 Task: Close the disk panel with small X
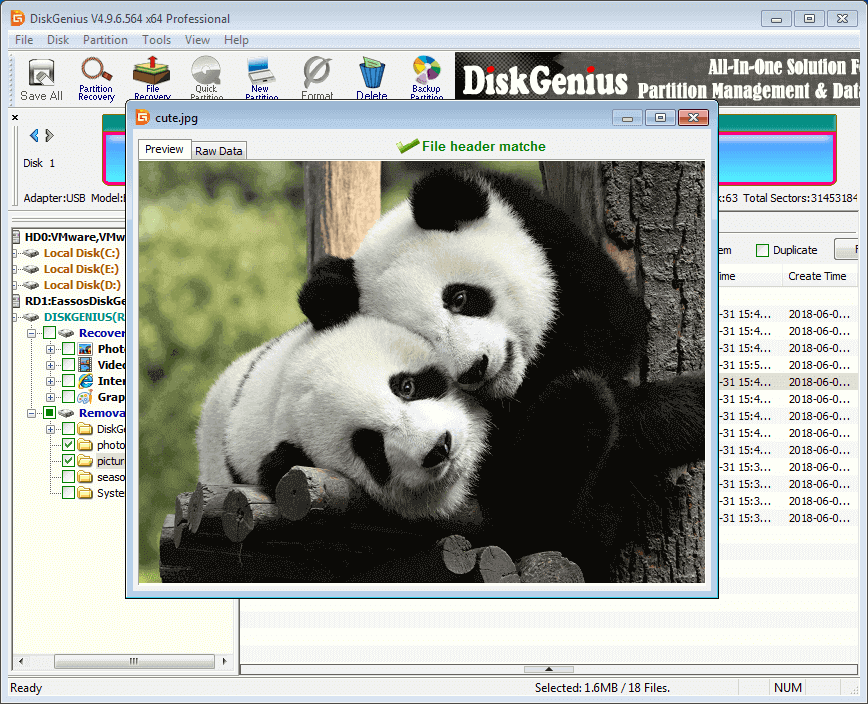tap(15, 117)
